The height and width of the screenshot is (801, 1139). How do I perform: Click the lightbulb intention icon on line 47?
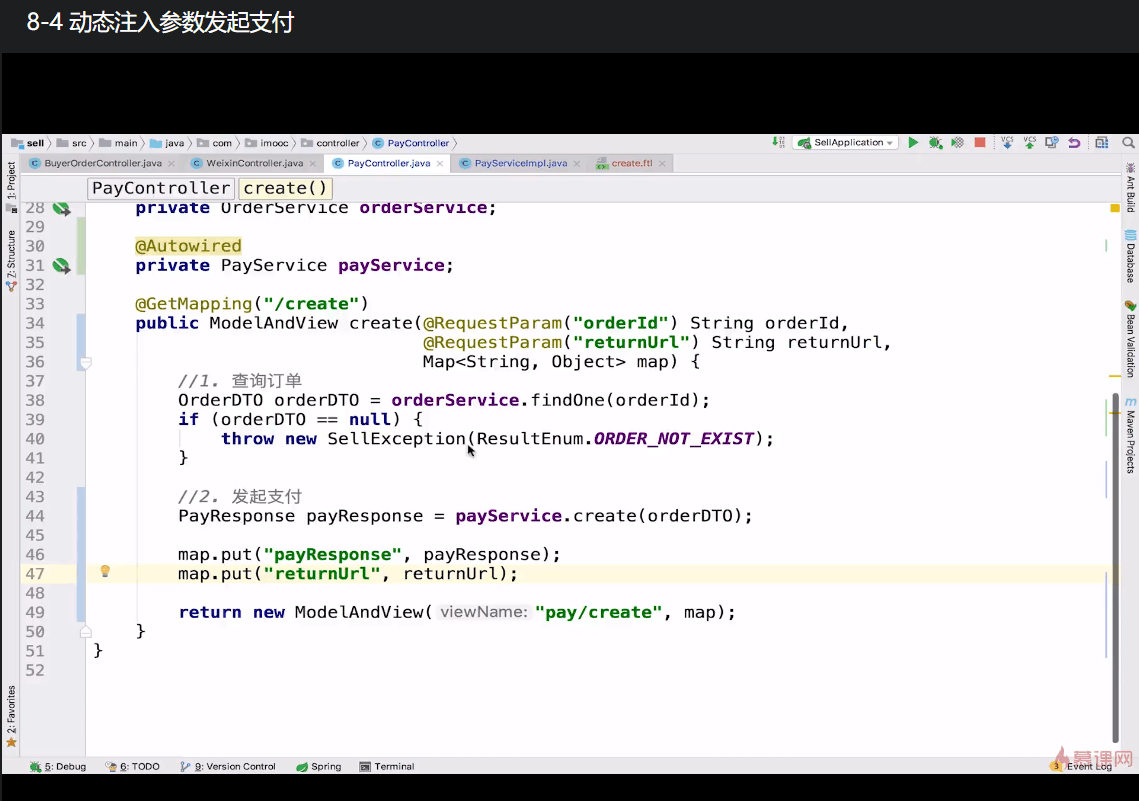[105, 572]
